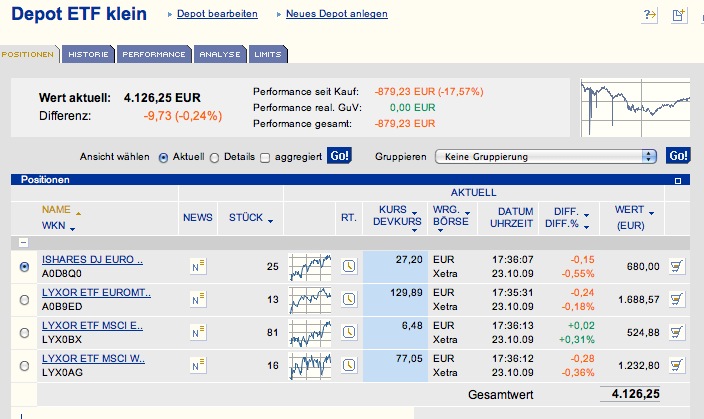The height and width of the screenshot is (419, 704).
Task: Click realtime clock icon for LYX0AG row
Action: pyautogui.click(x=348, y=366)
